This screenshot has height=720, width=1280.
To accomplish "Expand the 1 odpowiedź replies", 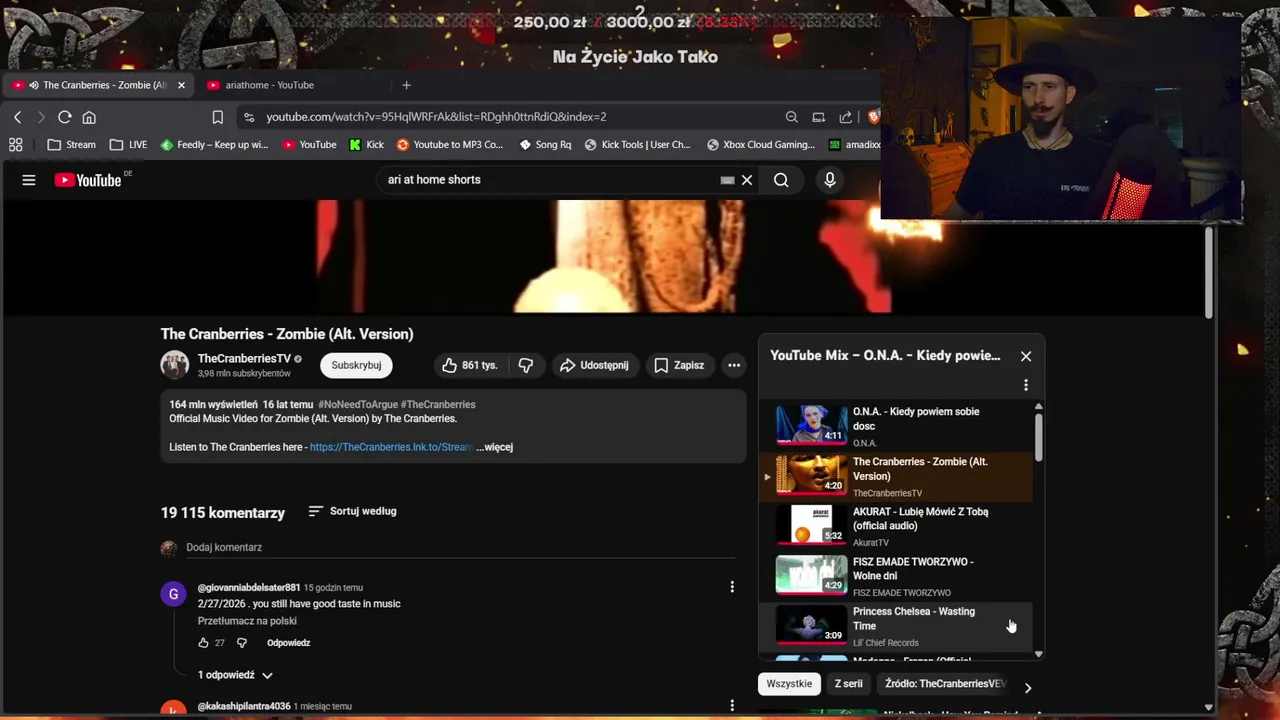I will [235, 675].
